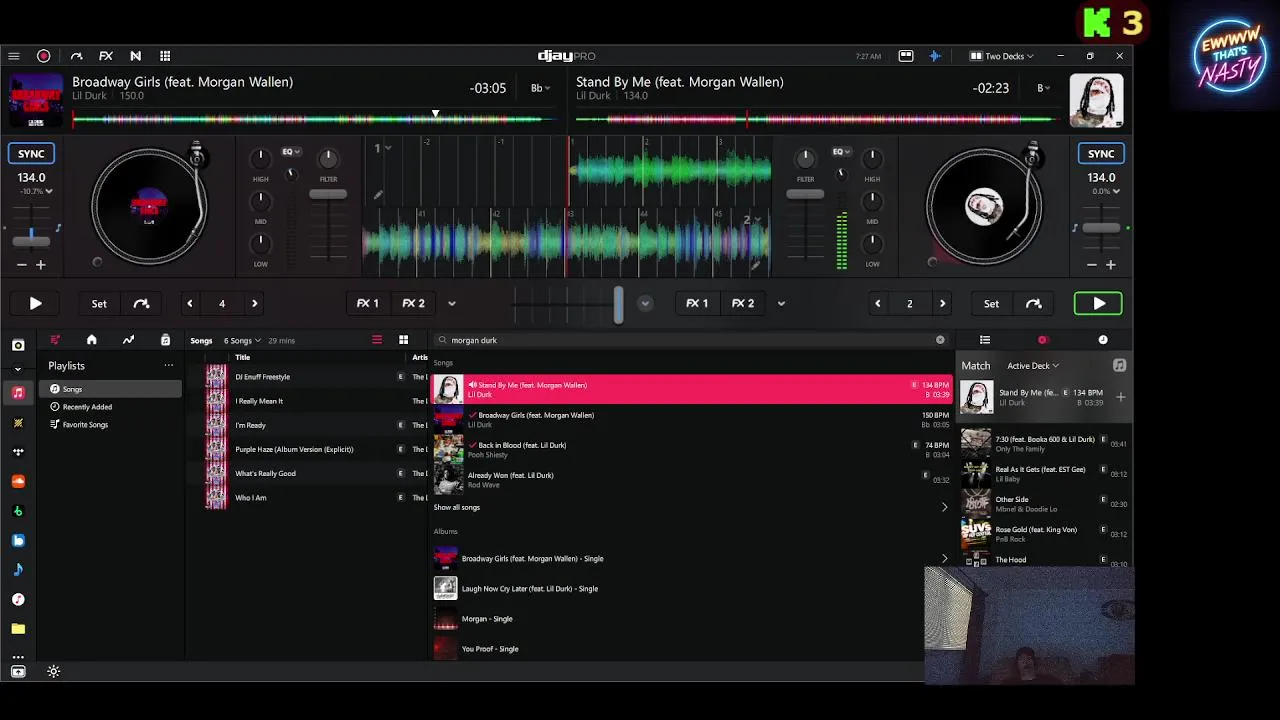This screenshot has width=1280, height=720.
Task: Open the -10.7% tempo range dropdown
Action: 36,191
